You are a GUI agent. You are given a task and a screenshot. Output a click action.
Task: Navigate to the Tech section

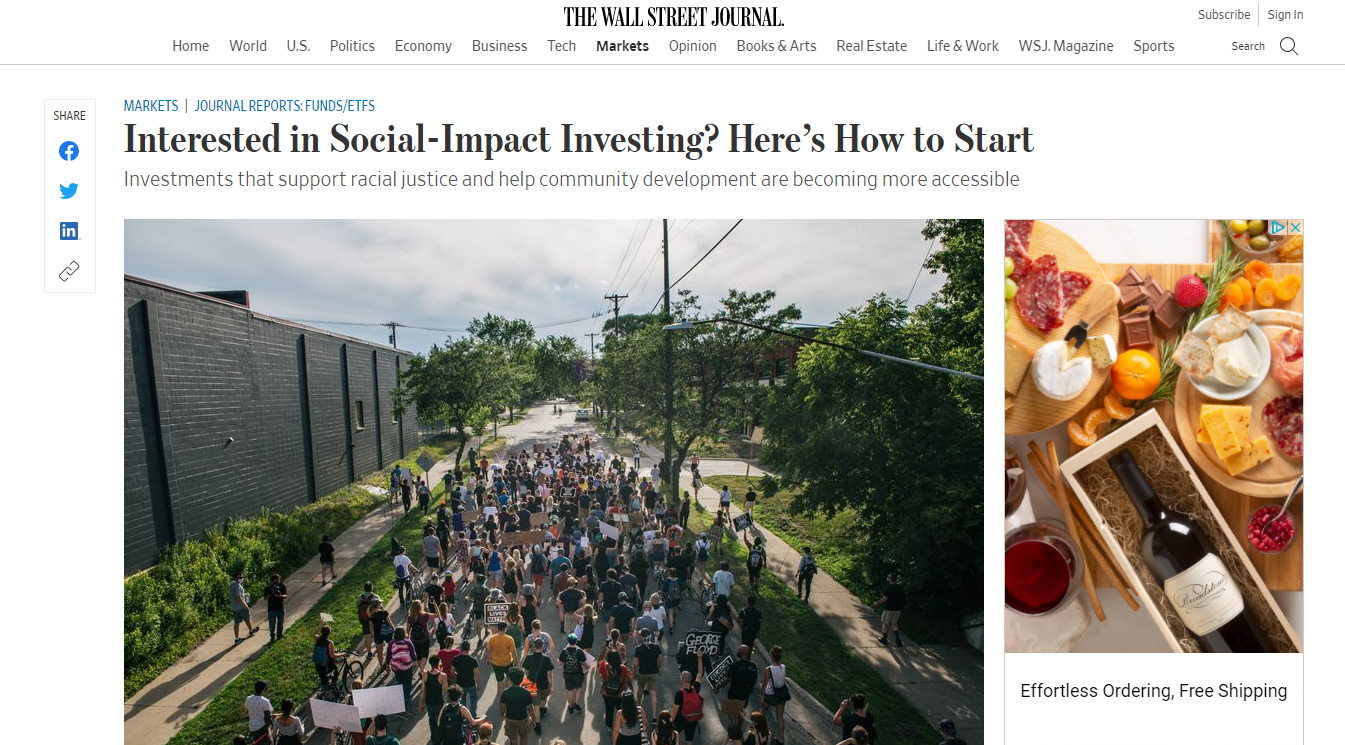561,46
